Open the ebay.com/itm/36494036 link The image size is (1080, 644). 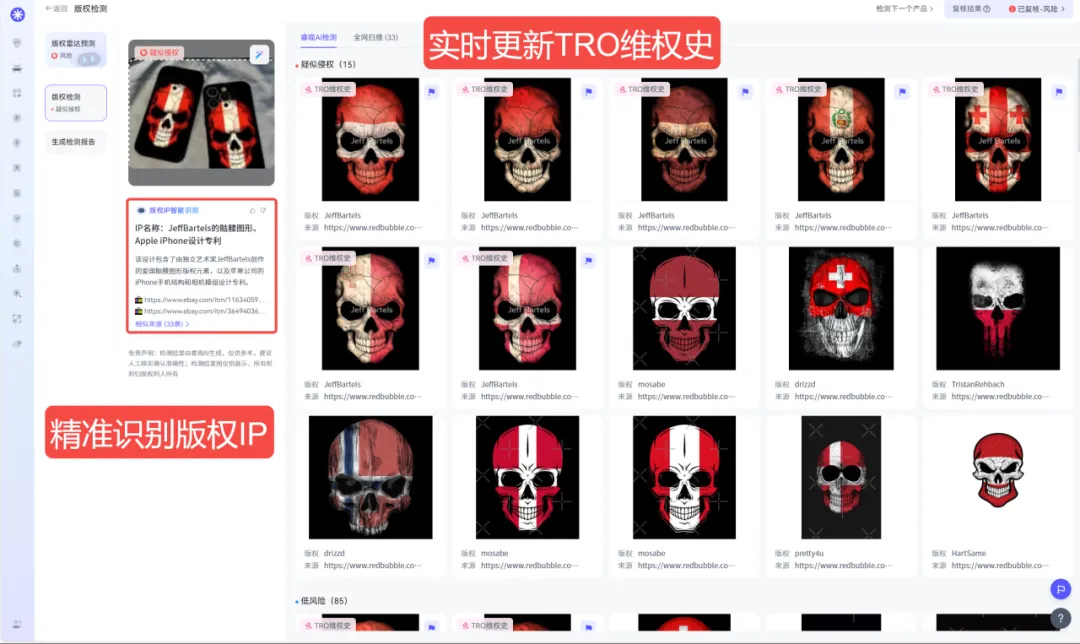click(203, 311)
